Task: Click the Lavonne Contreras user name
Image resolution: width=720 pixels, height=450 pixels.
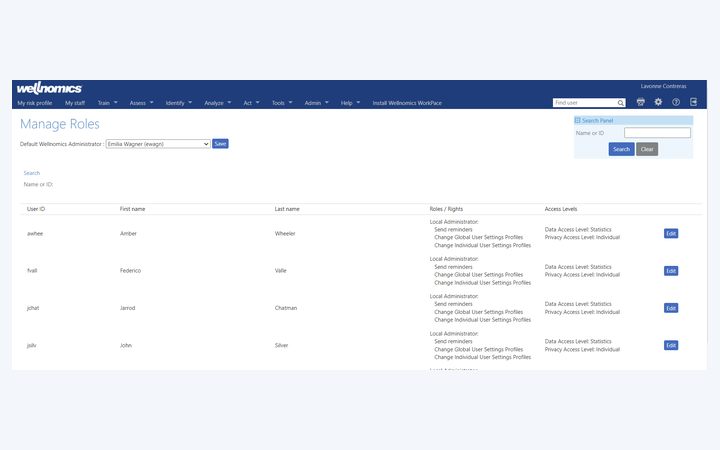Action: coord(664,86)
